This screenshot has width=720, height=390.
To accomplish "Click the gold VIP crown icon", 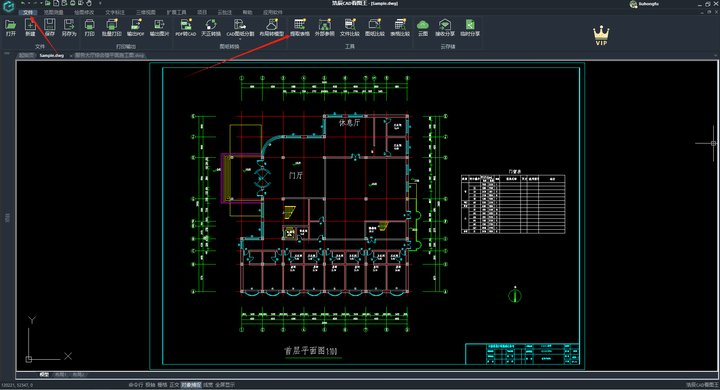I will pos(601,35).
